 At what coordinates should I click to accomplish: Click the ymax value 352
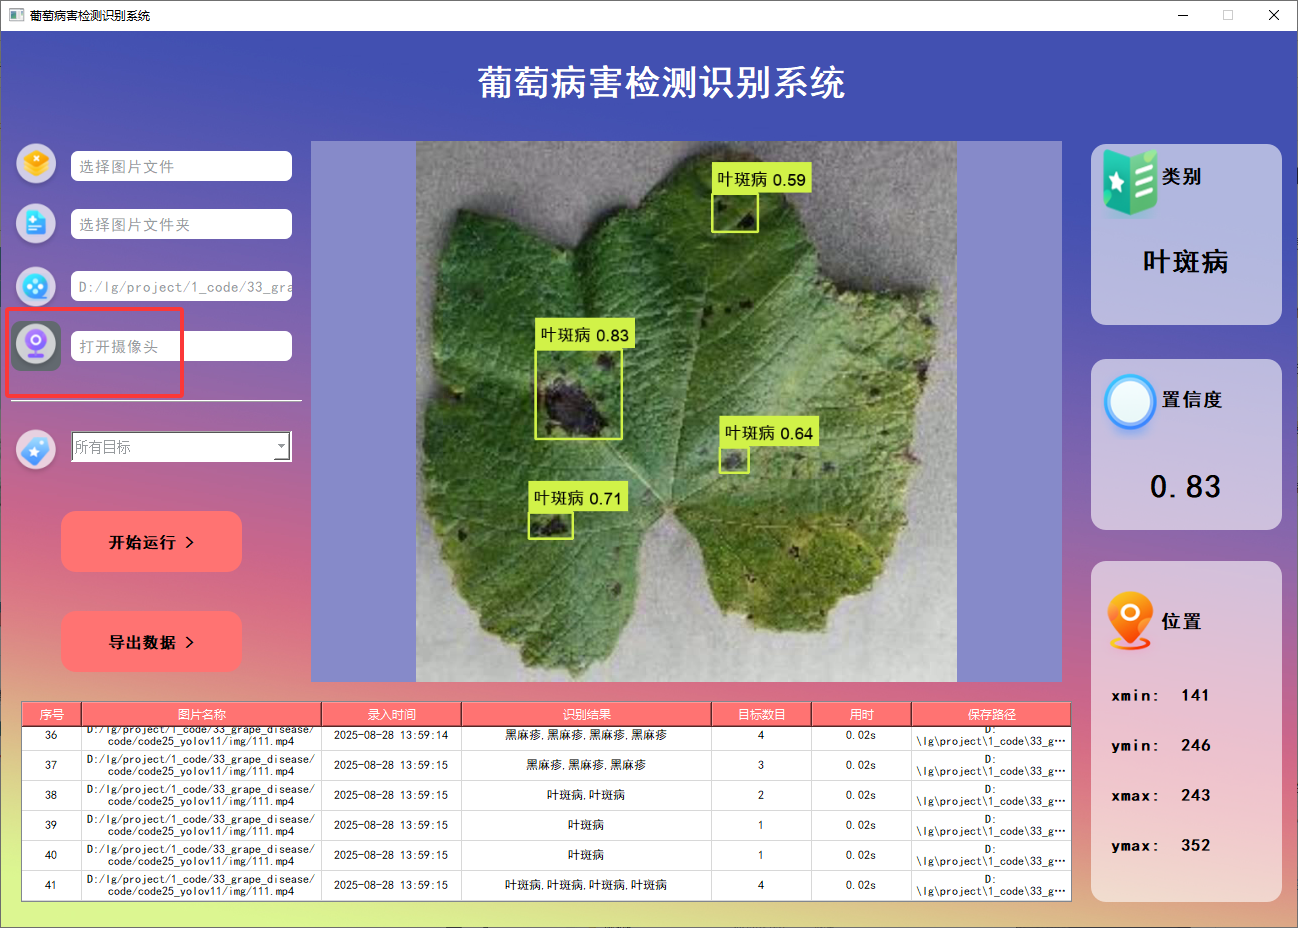[x=1195, y=845]
